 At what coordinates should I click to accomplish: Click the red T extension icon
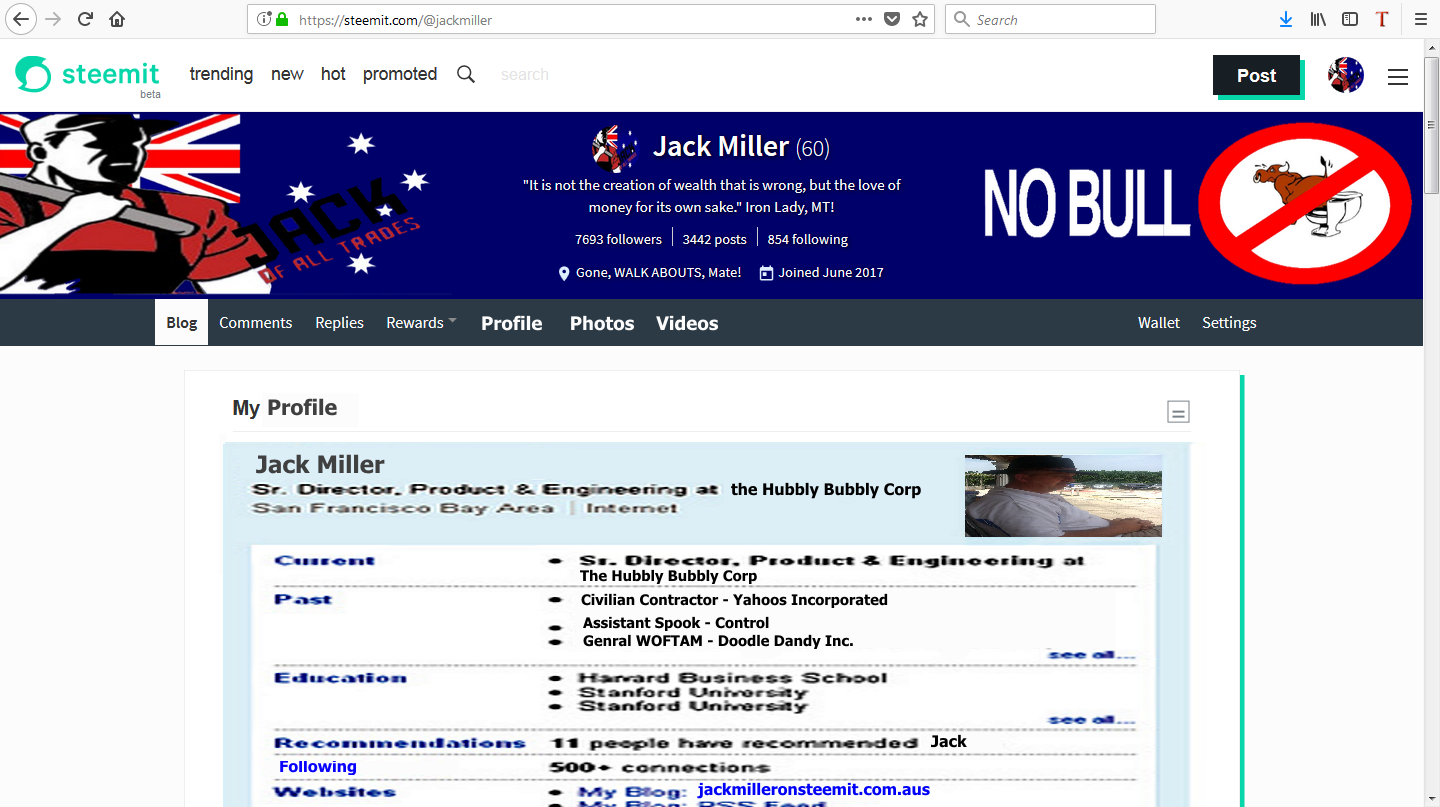1382,19
